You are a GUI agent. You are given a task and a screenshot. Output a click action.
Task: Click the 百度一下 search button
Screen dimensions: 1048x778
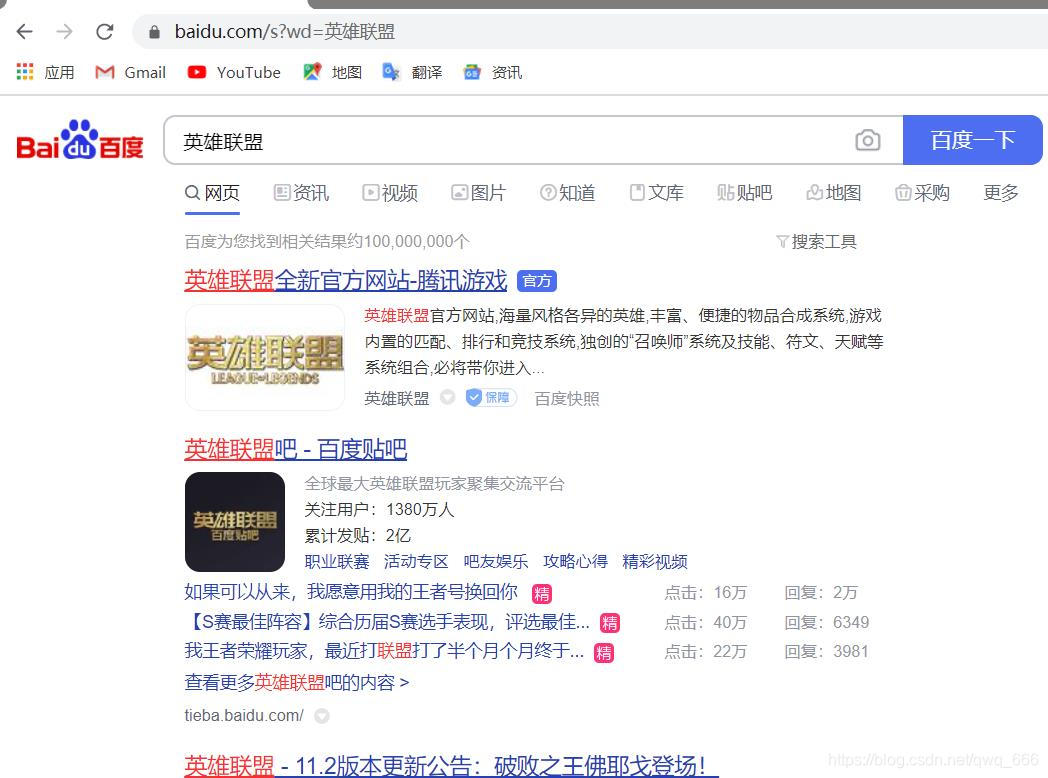coord(972,140)
